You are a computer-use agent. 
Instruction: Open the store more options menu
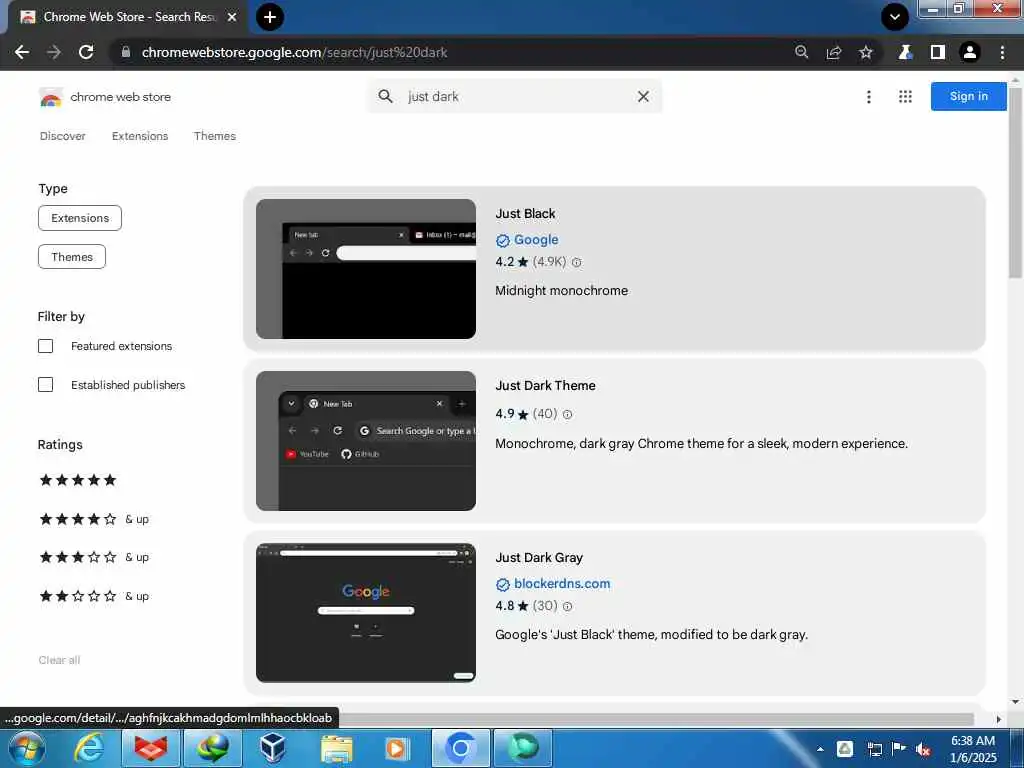(869, 97)
